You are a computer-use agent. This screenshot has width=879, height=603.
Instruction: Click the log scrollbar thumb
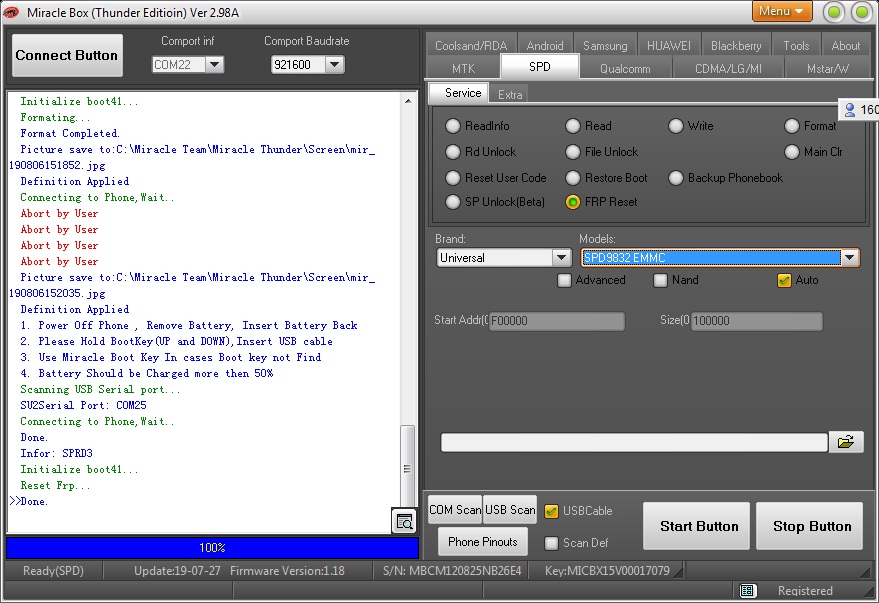[408, 466]
